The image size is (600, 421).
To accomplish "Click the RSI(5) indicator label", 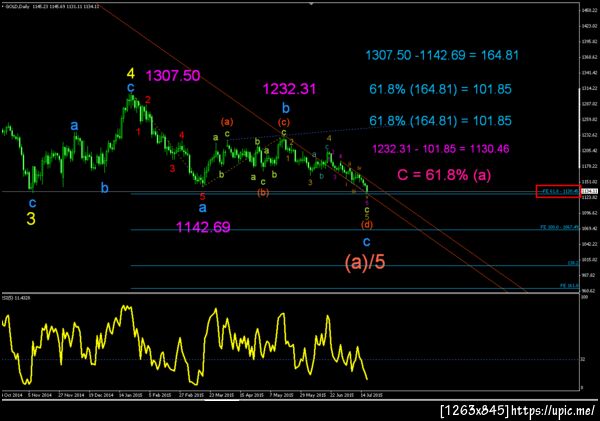I will pos(16,297).
